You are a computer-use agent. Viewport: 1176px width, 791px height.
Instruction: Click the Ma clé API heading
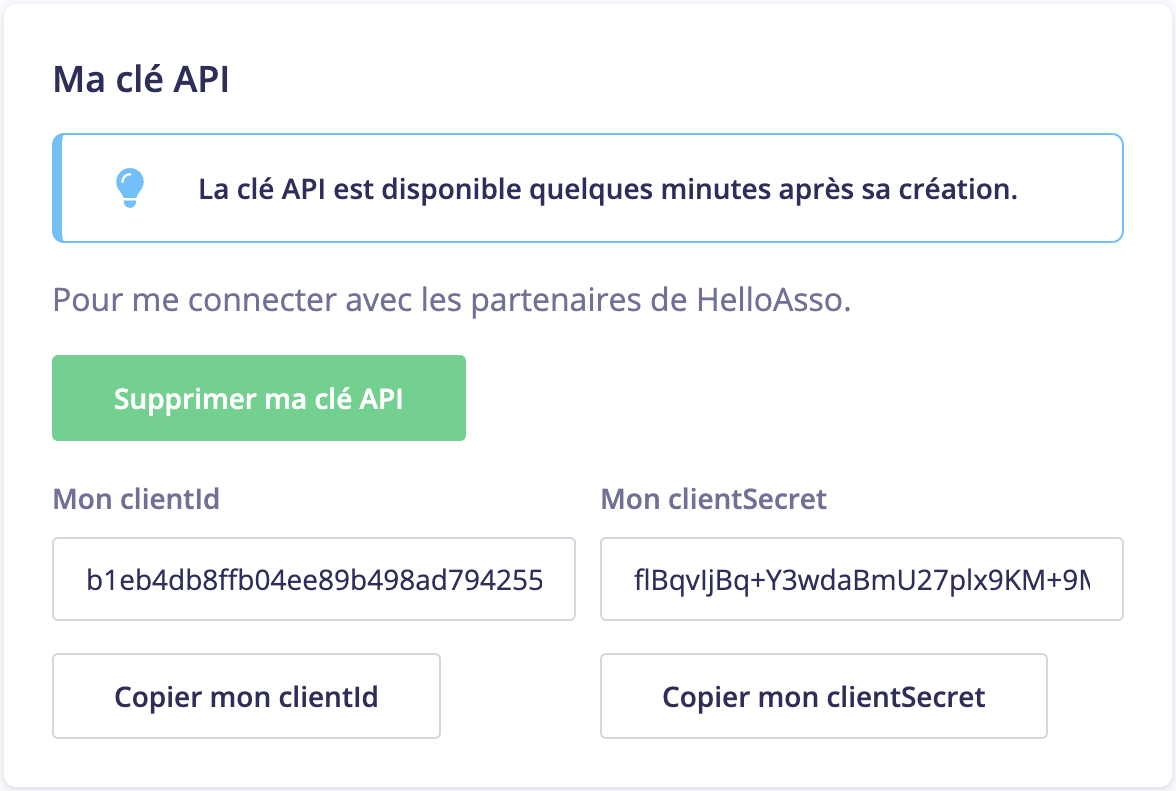pos(138,78)
